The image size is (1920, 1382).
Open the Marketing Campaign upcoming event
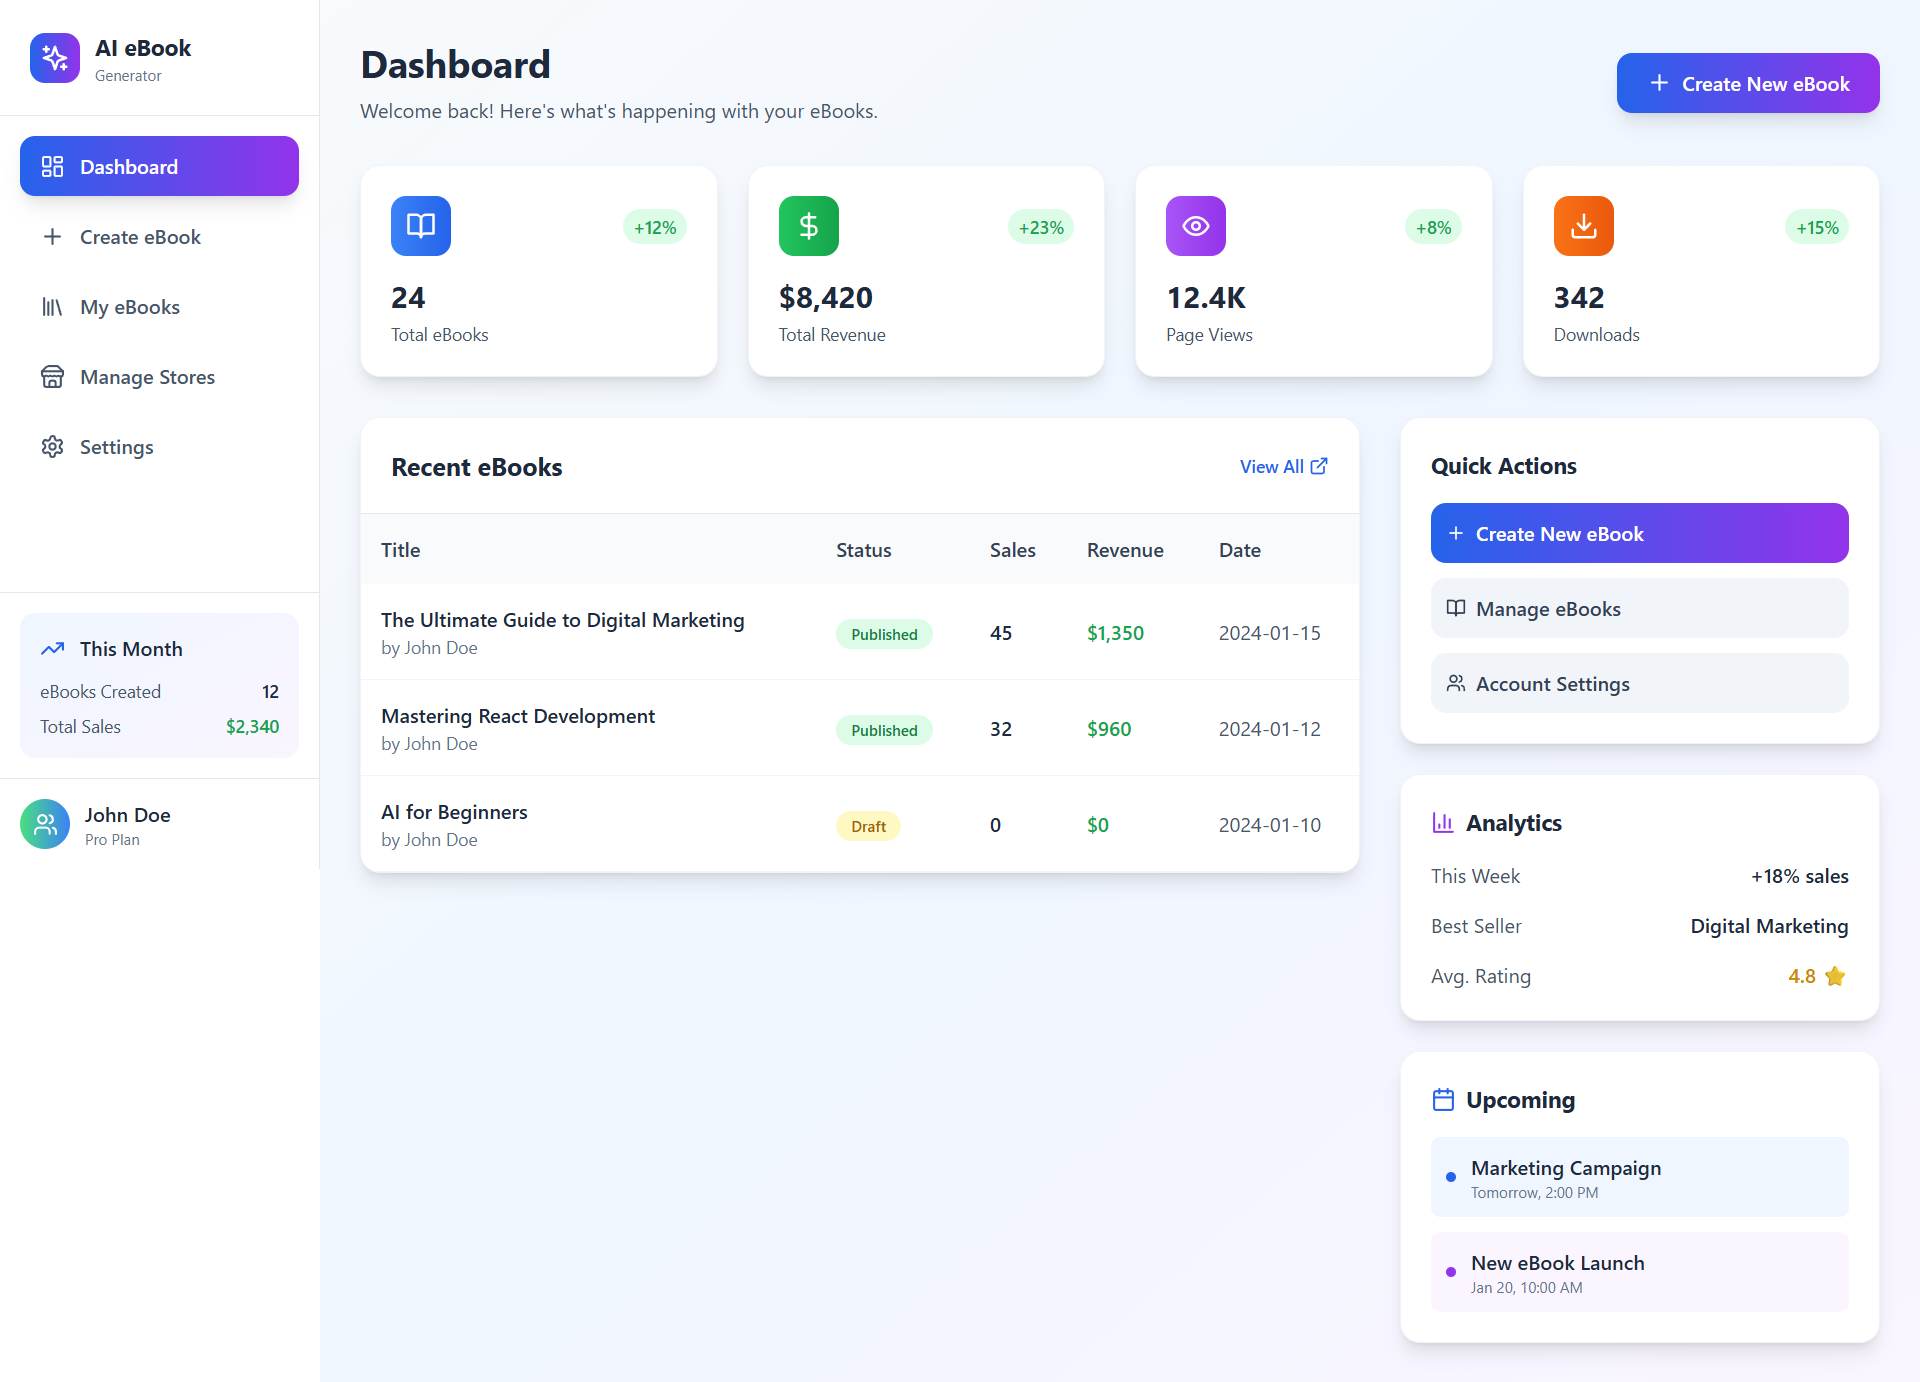click(1639, 1177)
